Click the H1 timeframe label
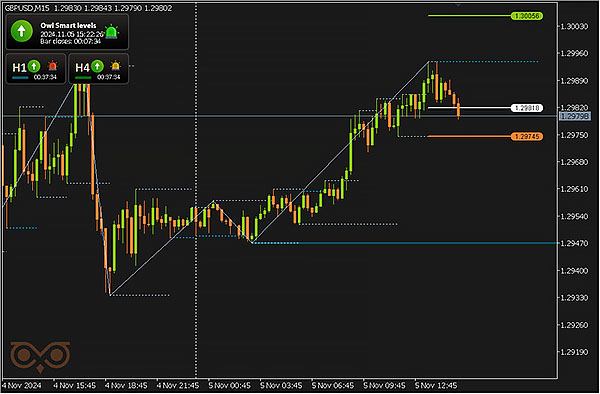 (x=19, y=68)
